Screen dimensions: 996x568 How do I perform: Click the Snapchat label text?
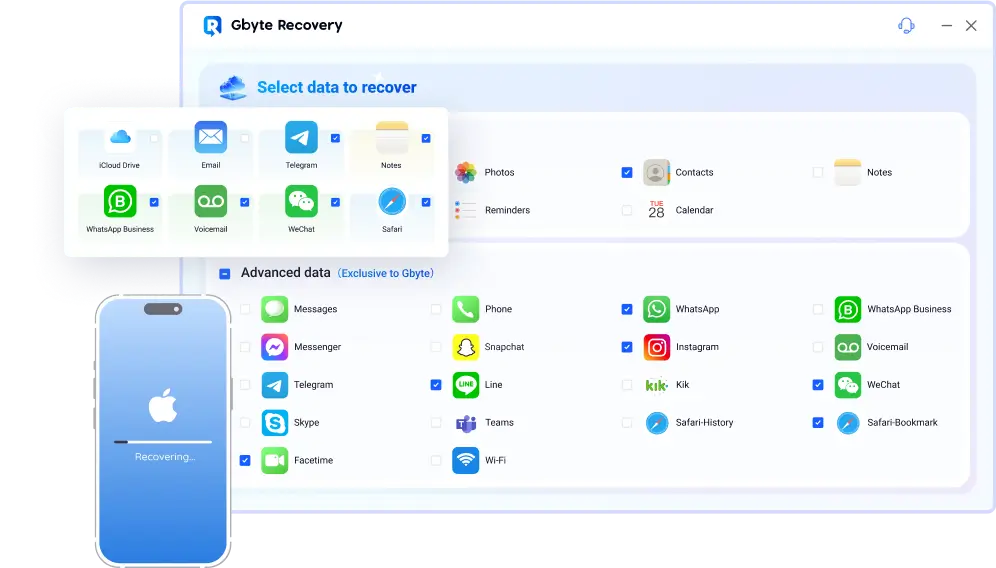point(504,347)
